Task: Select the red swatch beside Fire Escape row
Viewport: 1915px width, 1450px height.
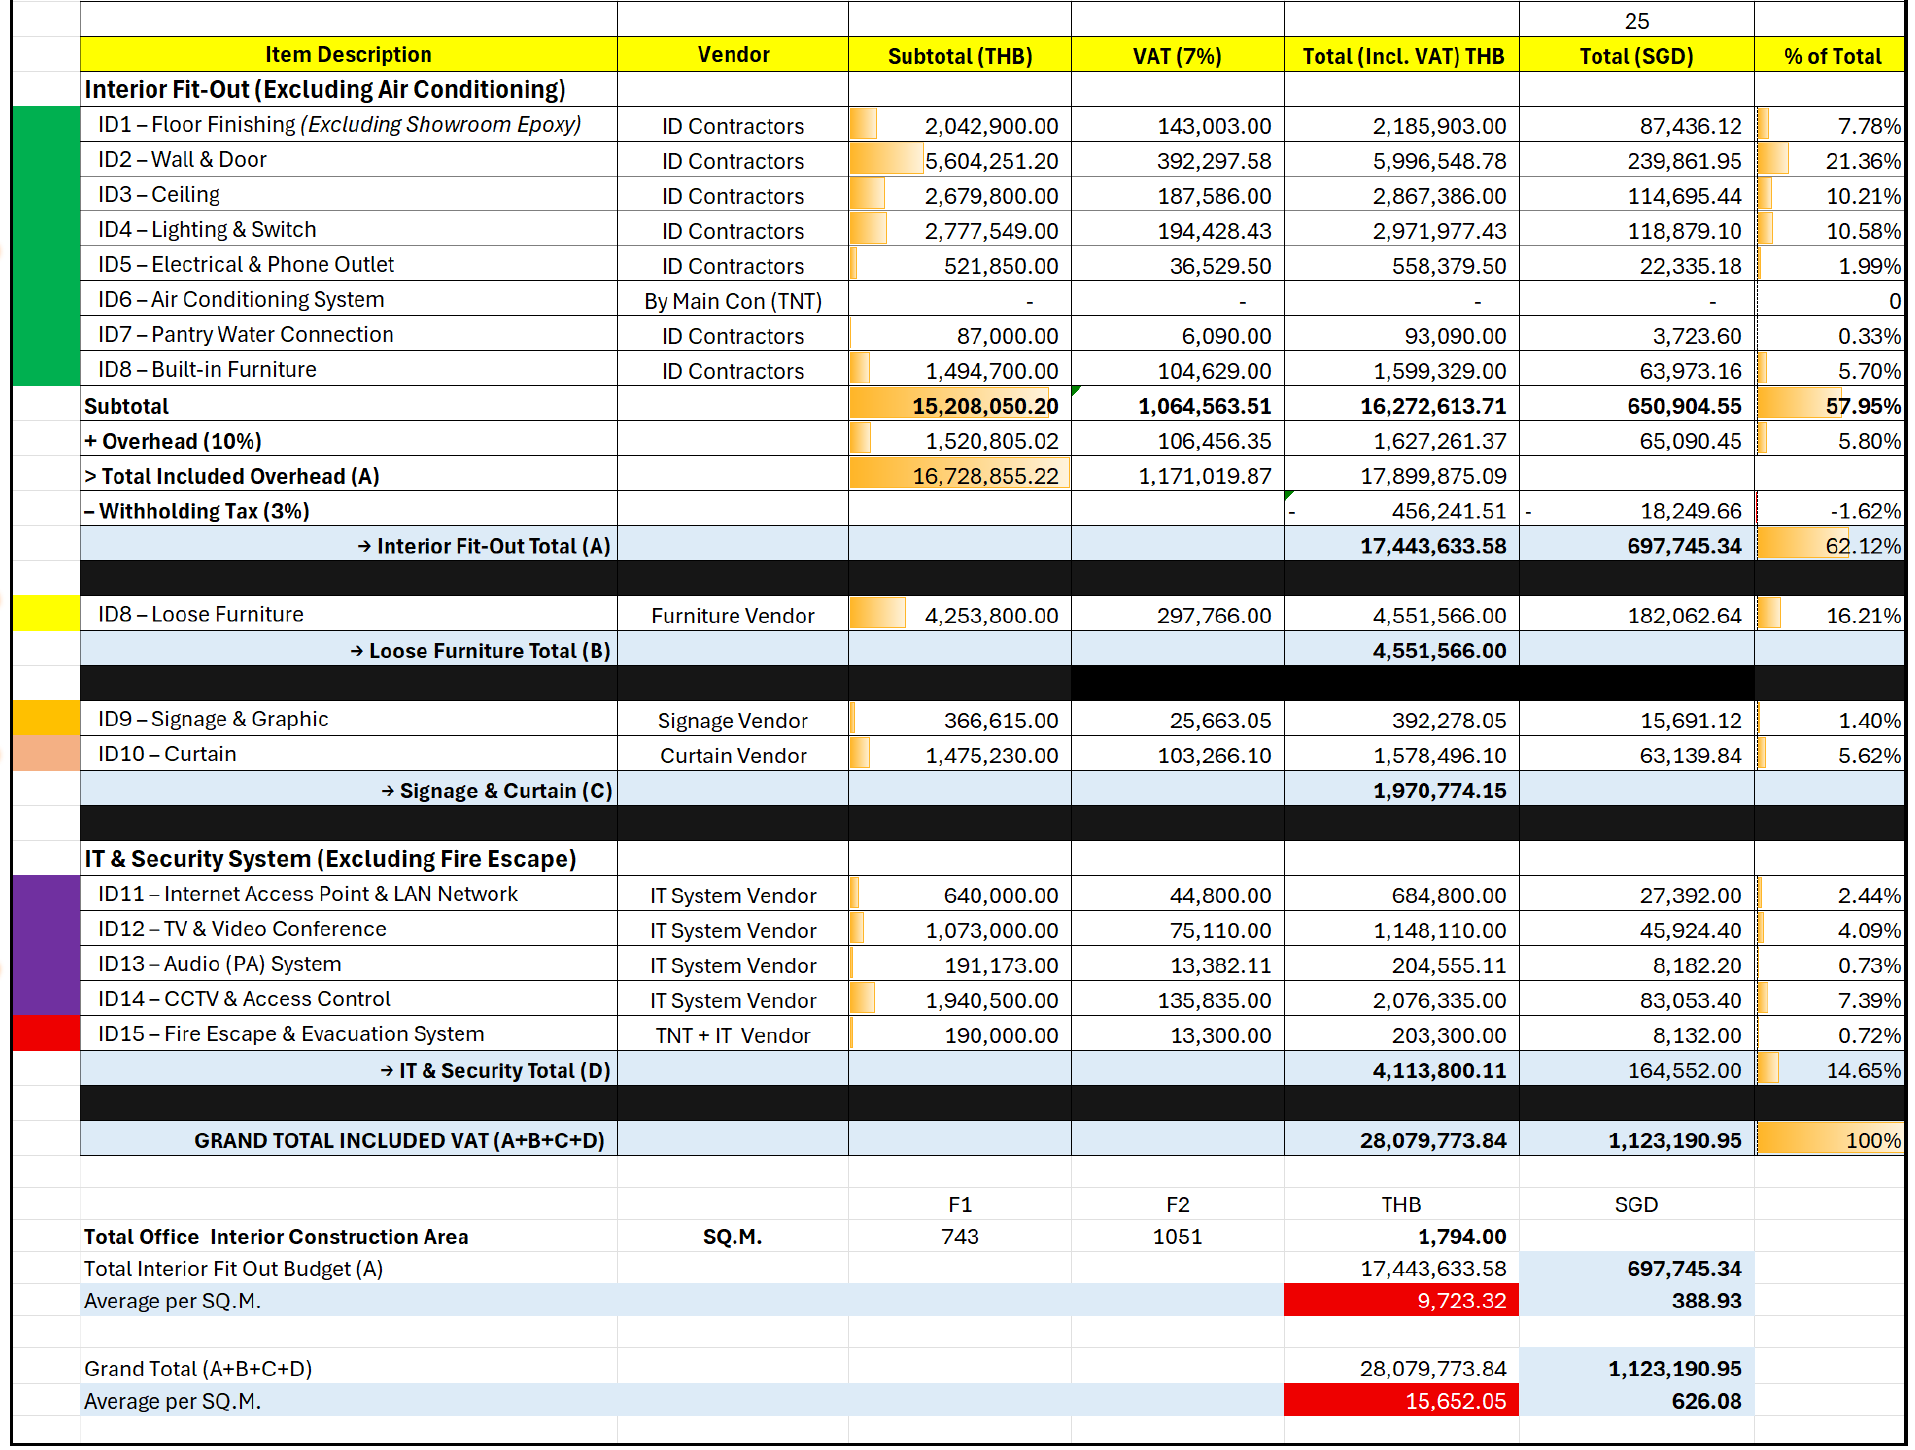Action: click(46, 1034)
